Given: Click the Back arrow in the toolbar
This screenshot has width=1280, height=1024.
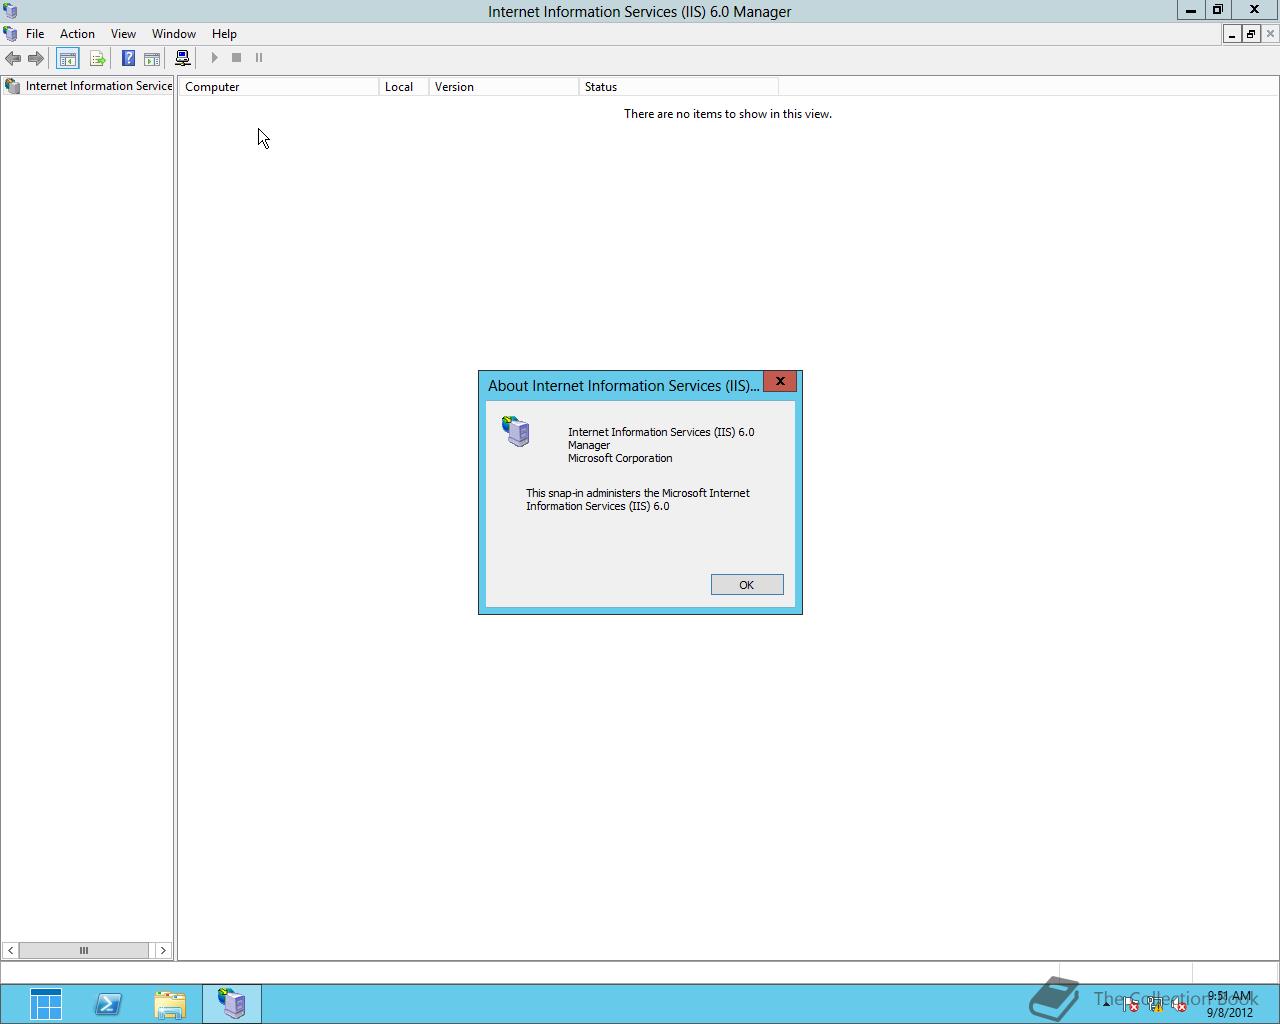Looking at the screenshot, I should click(x=13, y=58).
